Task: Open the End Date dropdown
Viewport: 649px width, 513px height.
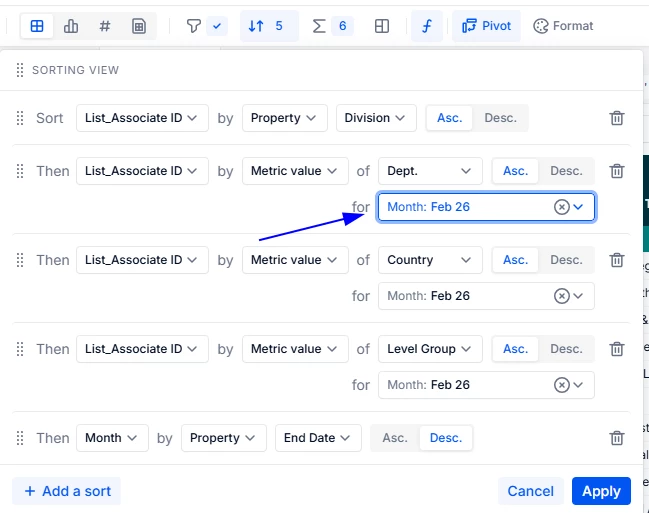Action: (318, 438)
